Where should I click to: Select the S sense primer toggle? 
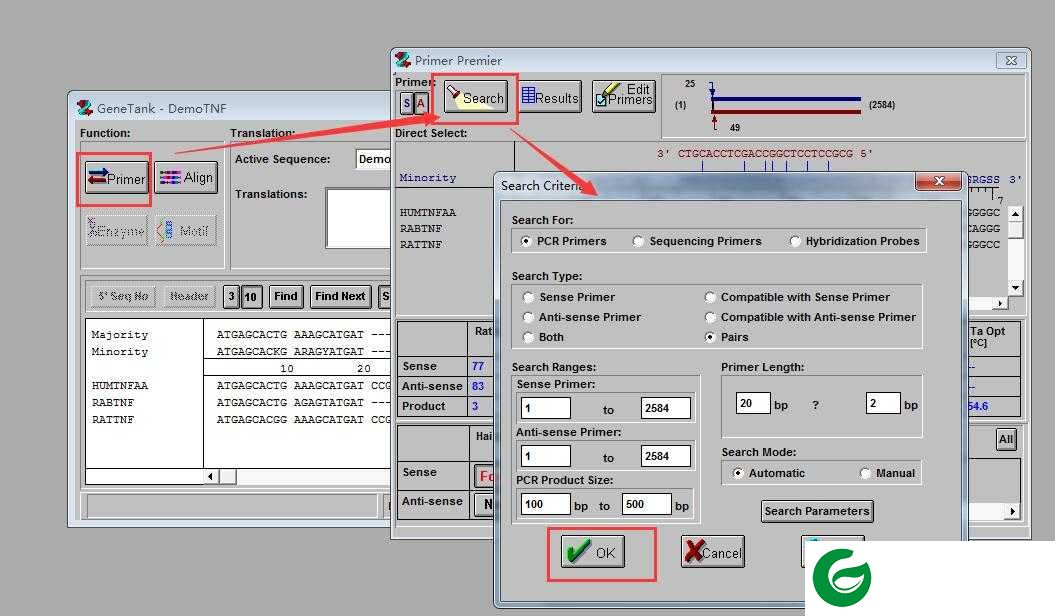(x=406, y=103)
